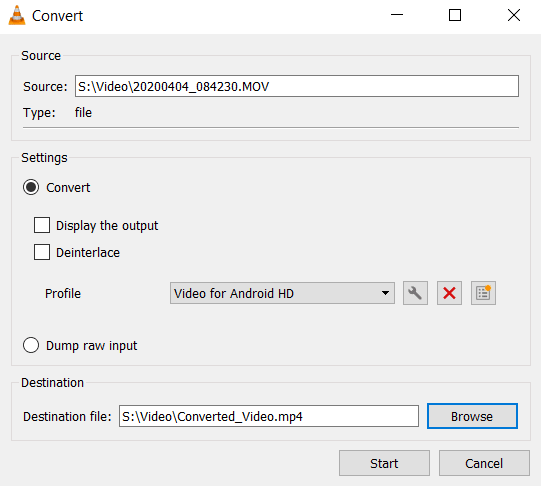The image size is (541, 486).
Task: Select the Convert radio button
Action: coord(31,187)
